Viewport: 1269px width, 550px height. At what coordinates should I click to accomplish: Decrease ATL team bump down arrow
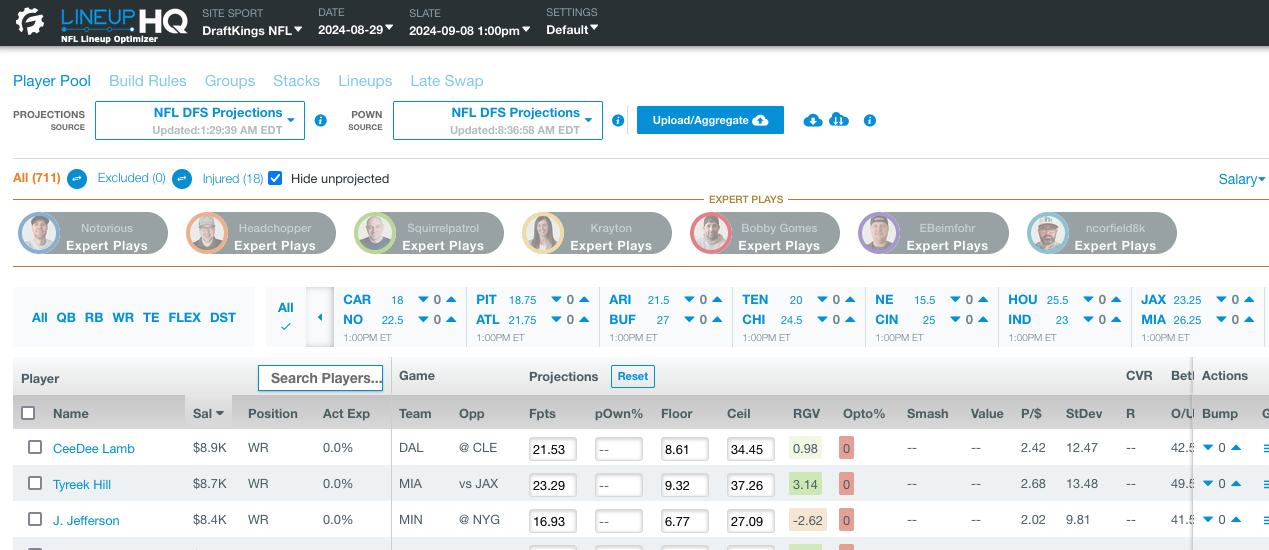556,320
